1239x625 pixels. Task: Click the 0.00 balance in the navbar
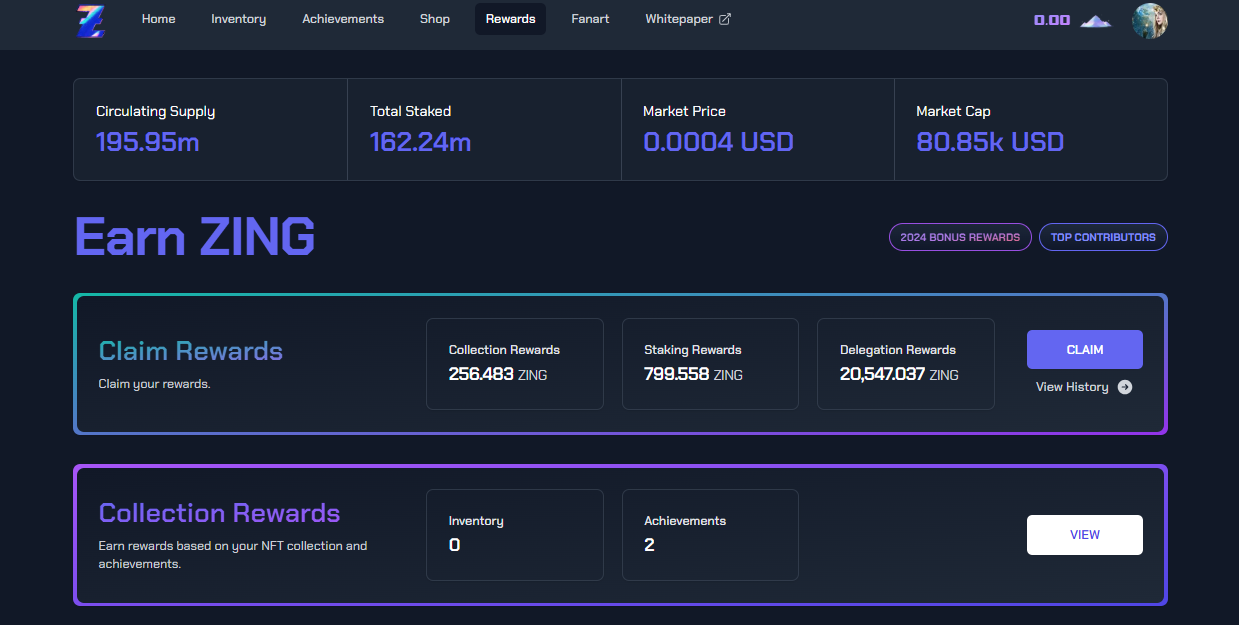tap(1052, 20)
